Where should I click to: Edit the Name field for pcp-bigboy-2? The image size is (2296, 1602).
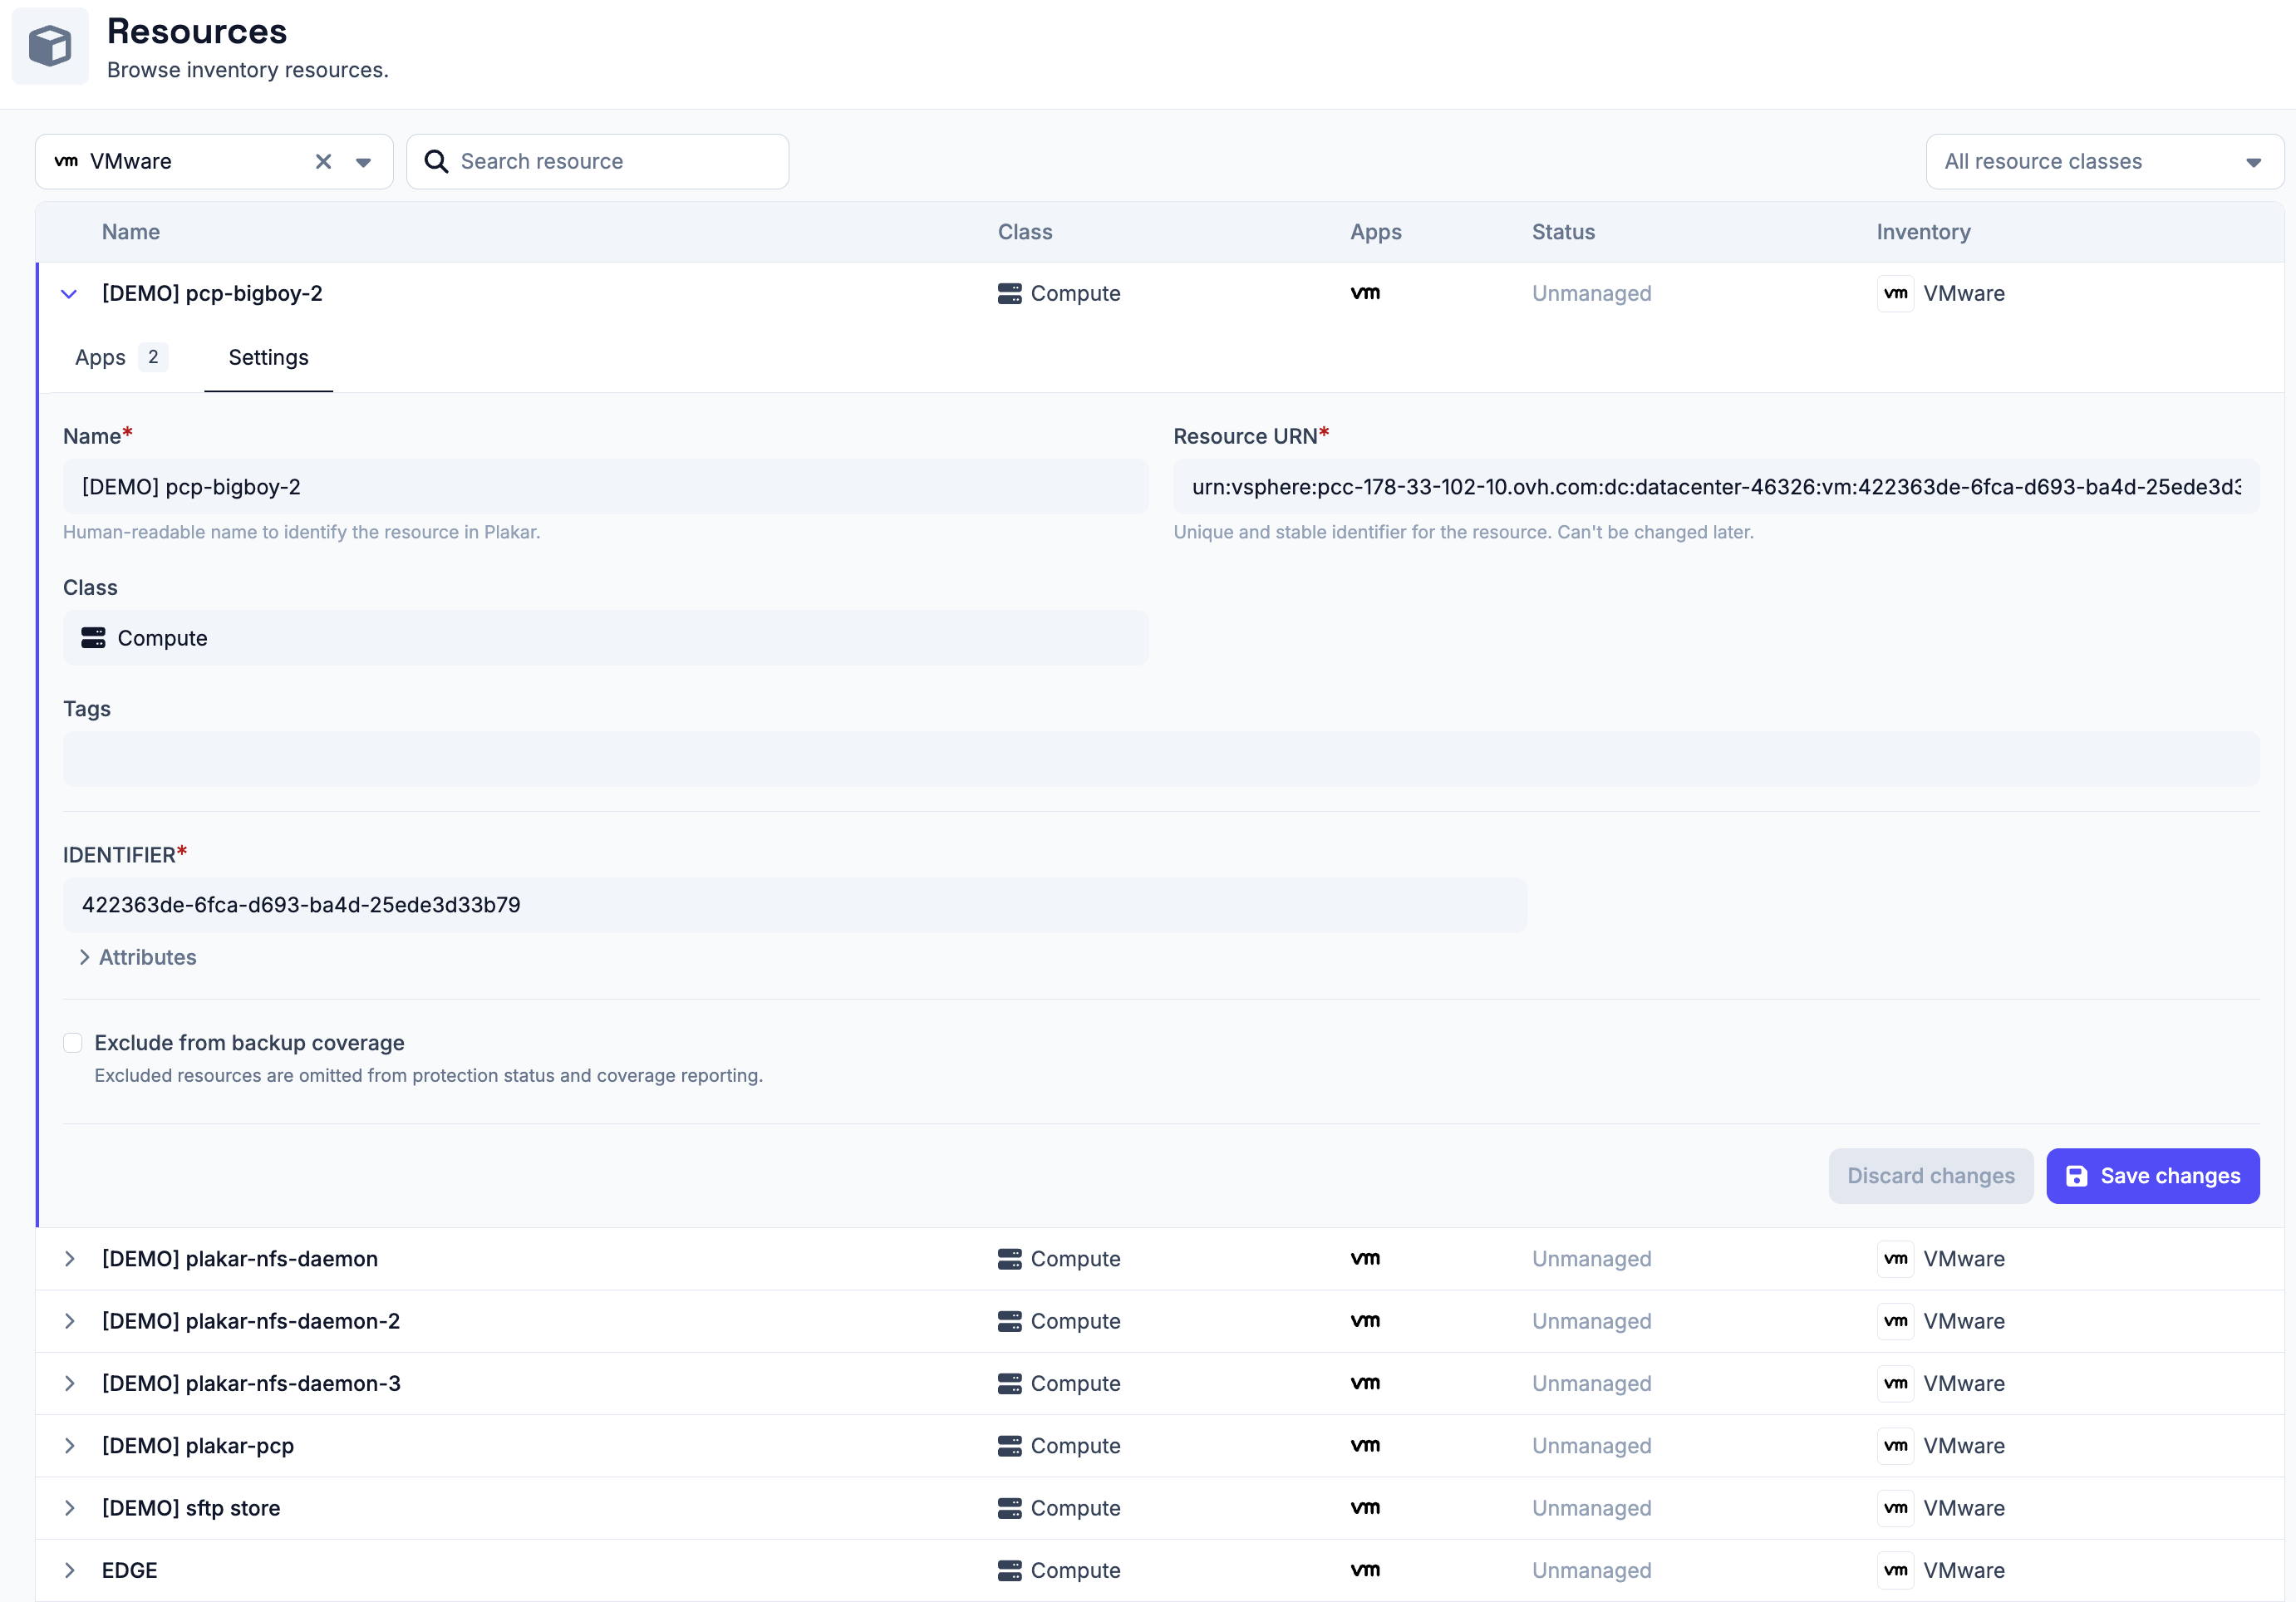(605, 487)
